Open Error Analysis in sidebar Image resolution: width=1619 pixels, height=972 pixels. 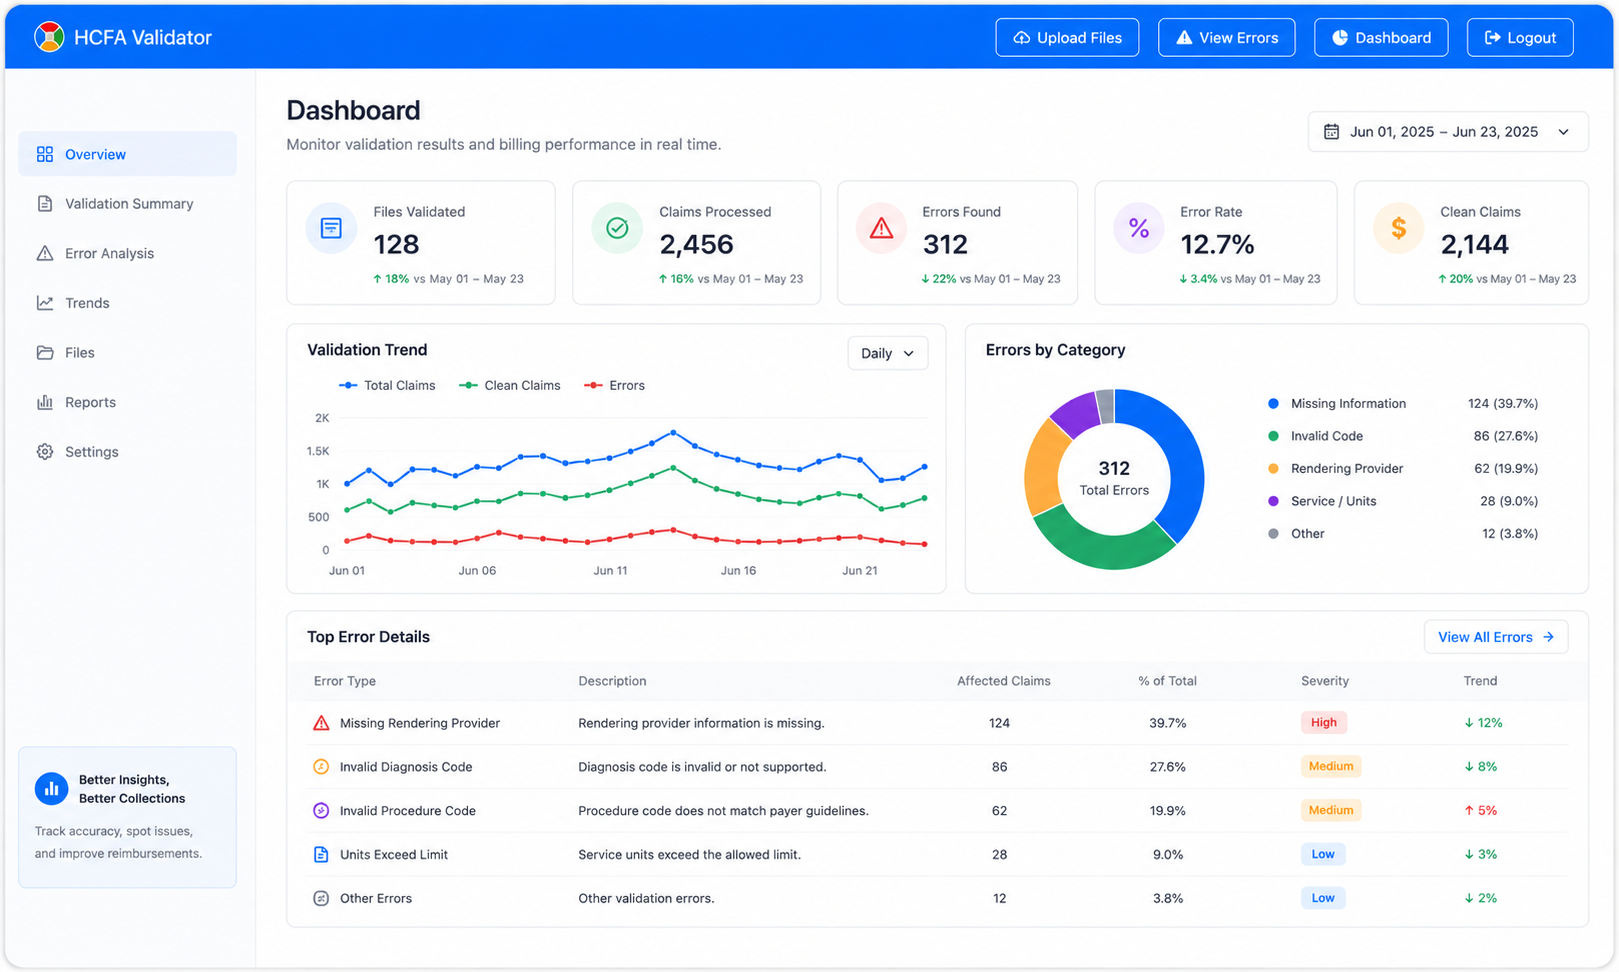point(127,253)
